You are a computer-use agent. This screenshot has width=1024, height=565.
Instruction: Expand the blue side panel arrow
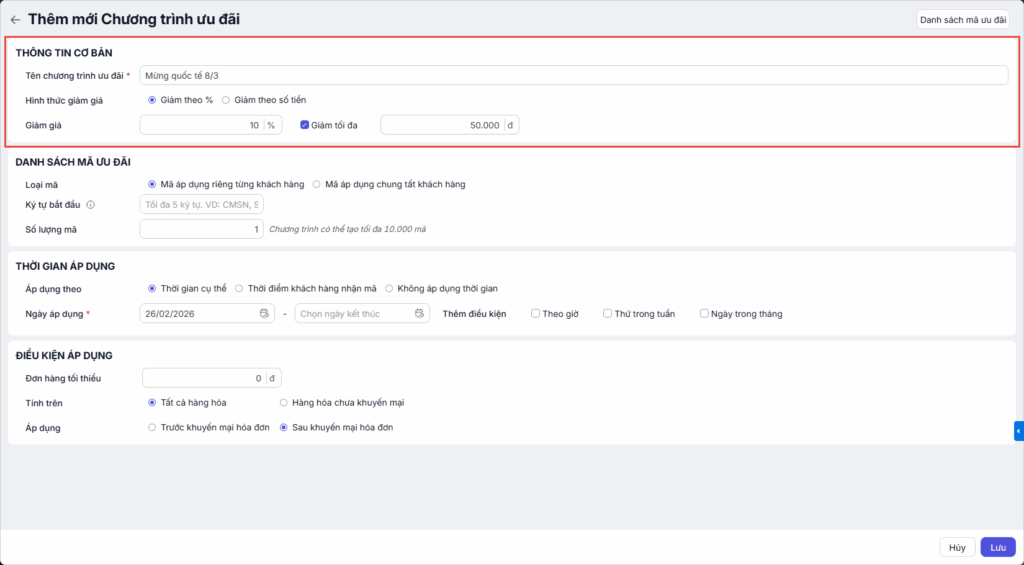pos(1018,431)
